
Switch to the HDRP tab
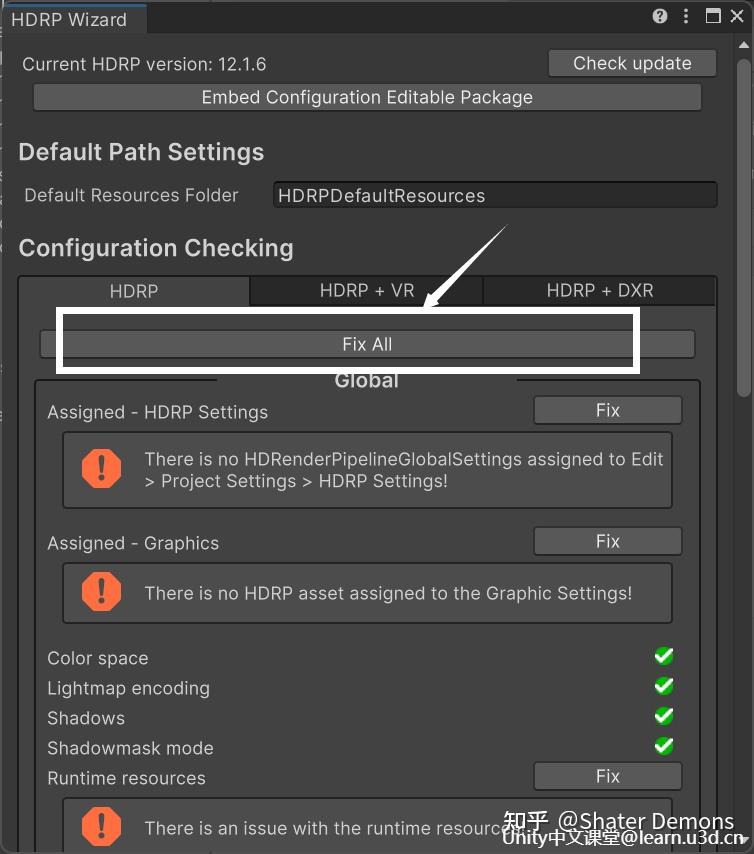click(x=134, y=291)
